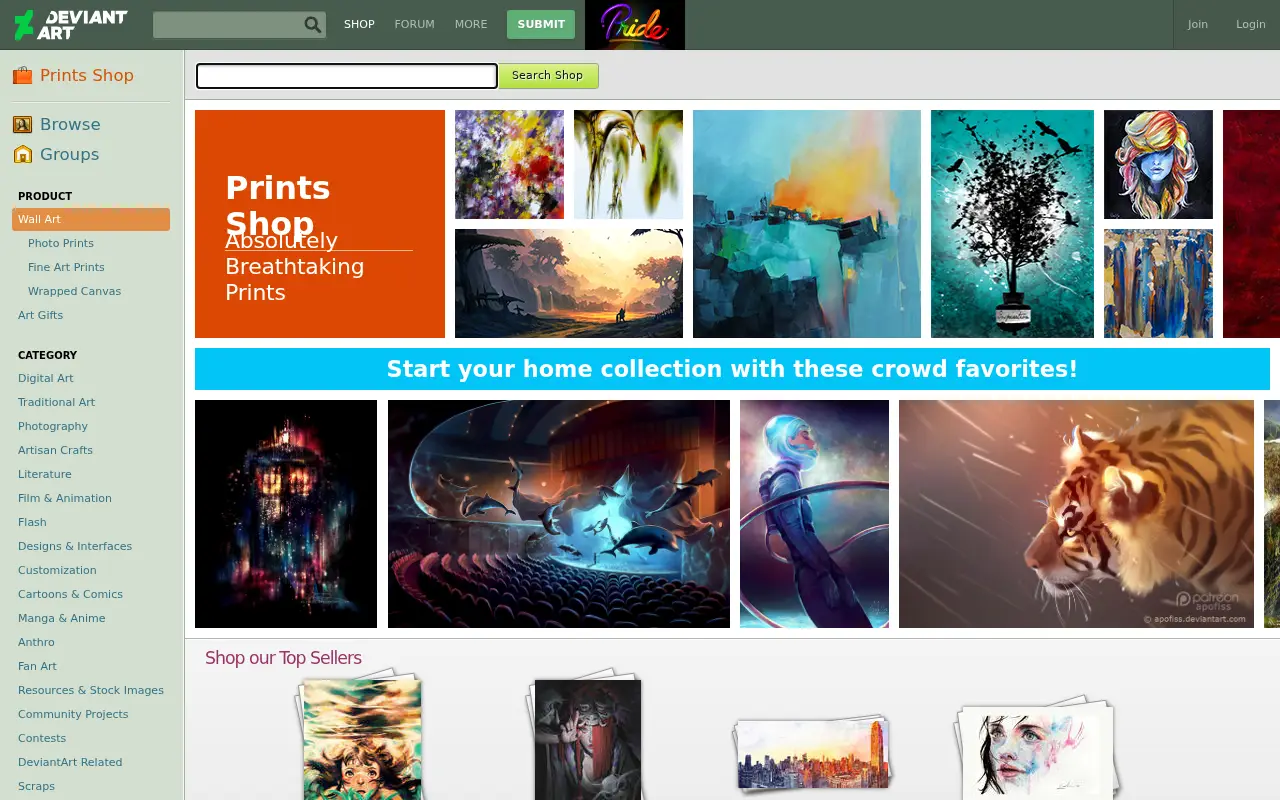Focus the Prints Shop search box
This screenshot has width=1280, height=800.
tap(346, 76)
